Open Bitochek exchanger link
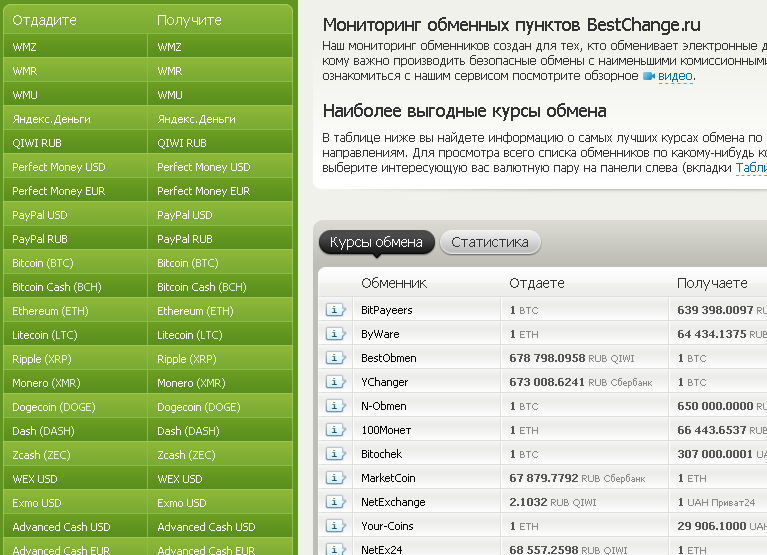Viewport: 767px width, 555px height. (x=382, y=454)
